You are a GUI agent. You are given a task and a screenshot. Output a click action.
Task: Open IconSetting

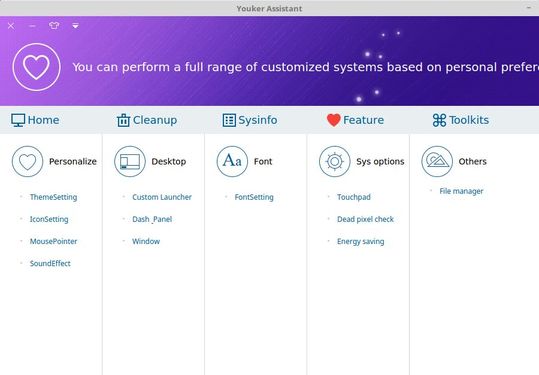(x=49, y=219)
